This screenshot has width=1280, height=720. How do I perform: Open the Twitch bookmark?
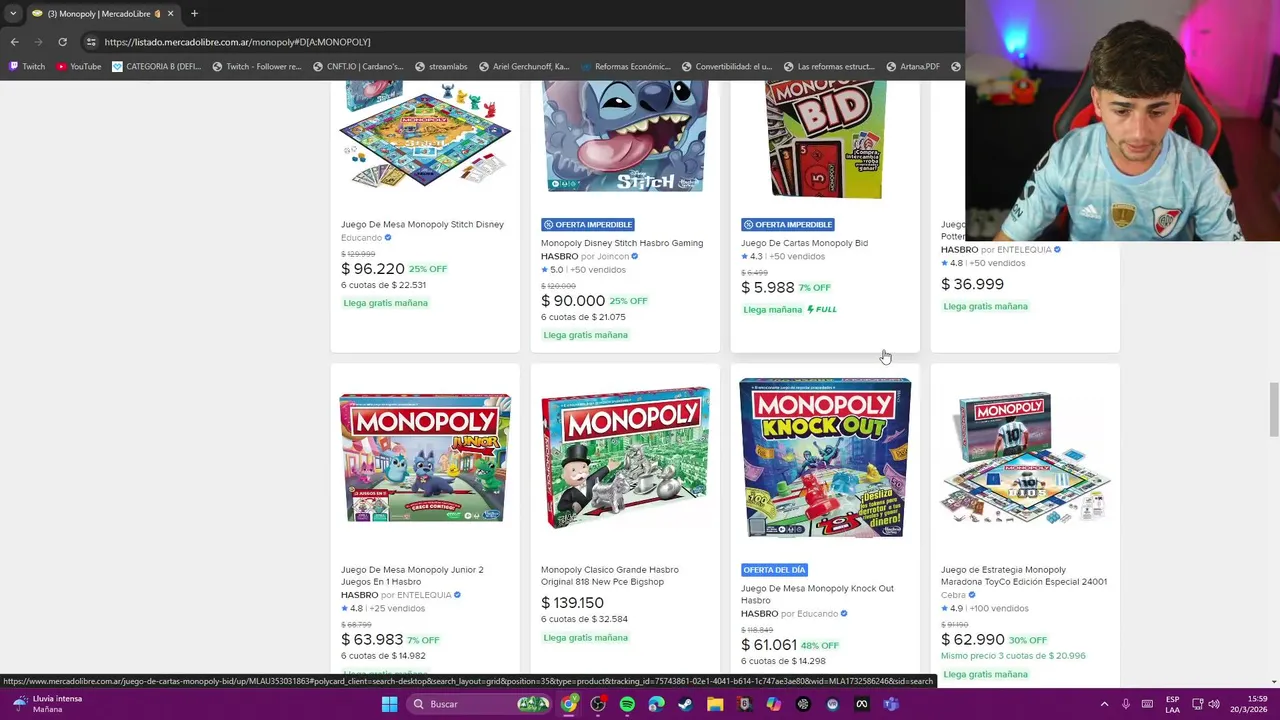click(27, 67)
